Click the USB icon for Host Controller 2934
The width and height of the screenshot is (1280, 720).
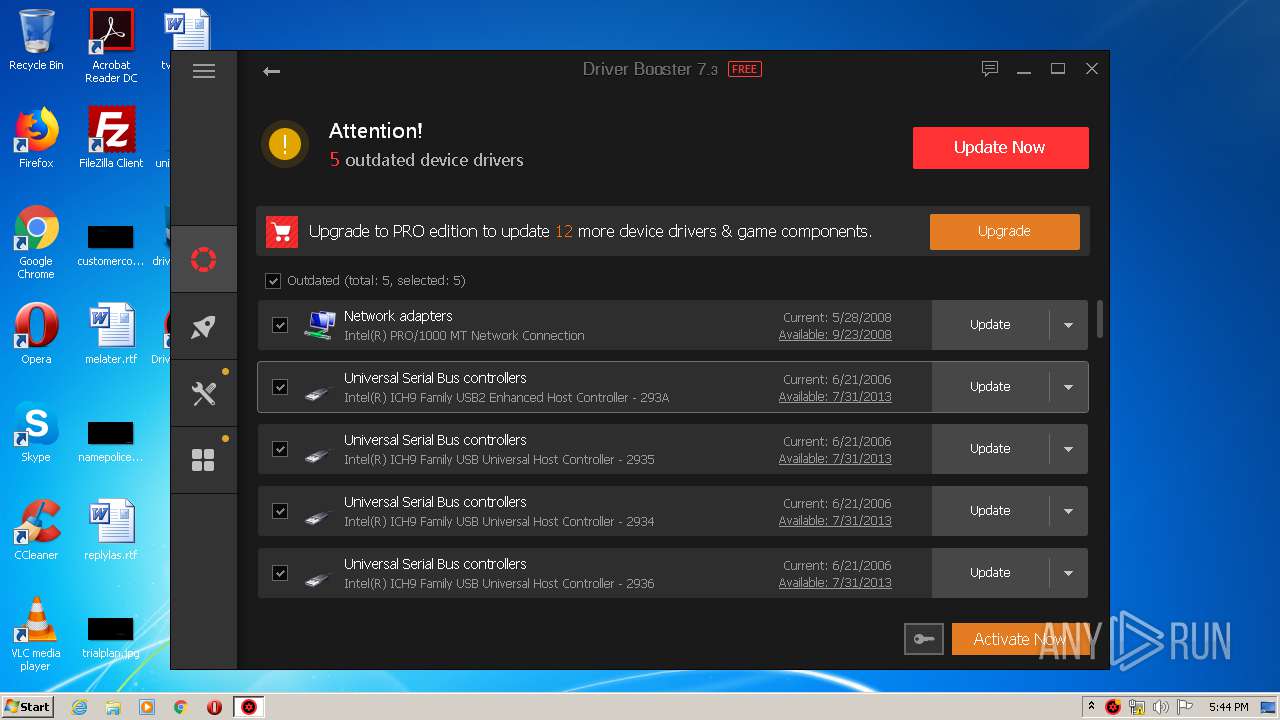click(317, 518)
